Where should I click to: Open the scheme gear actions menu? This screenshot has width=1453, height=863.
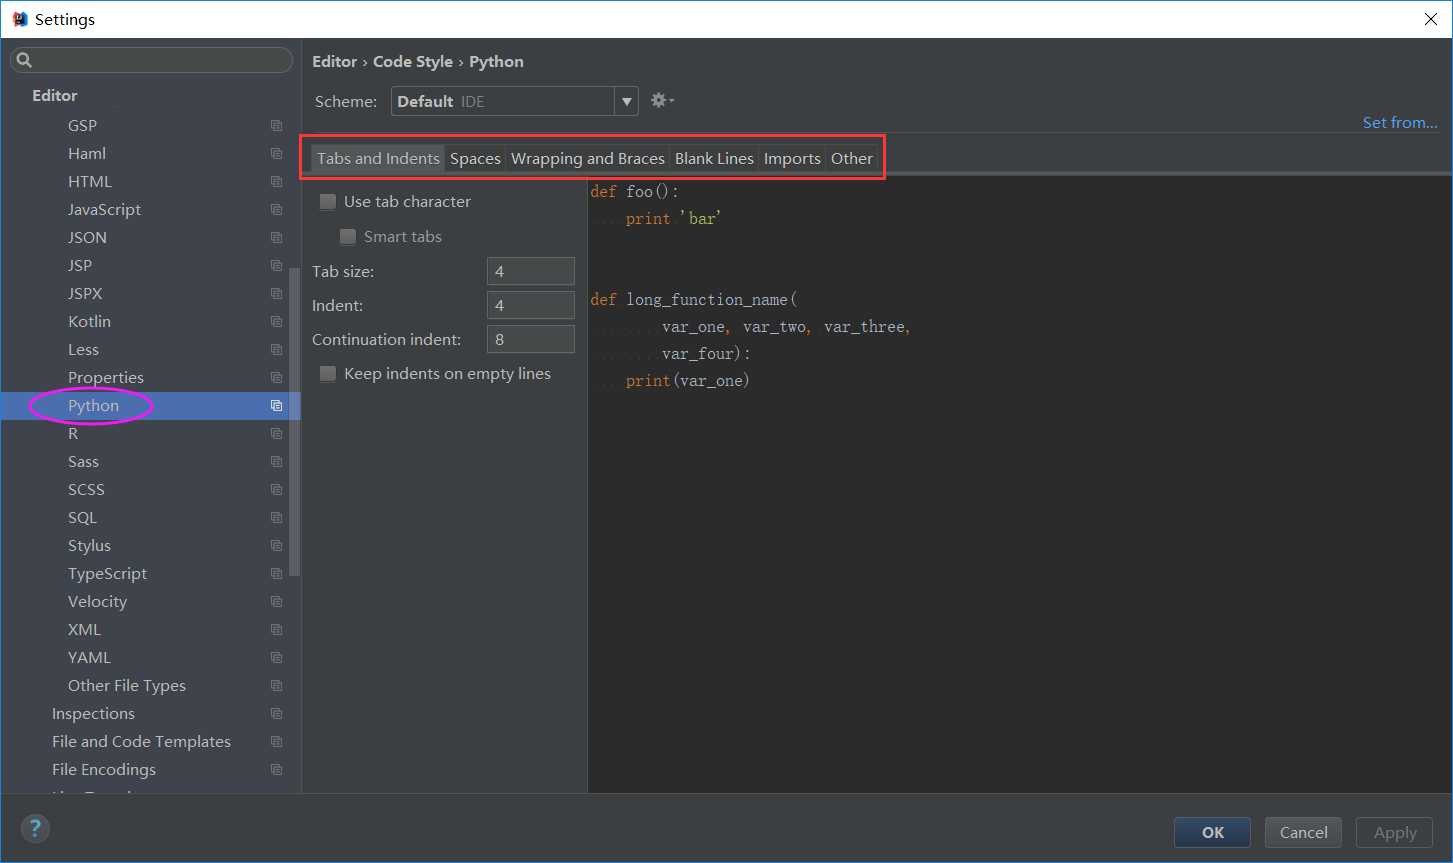click(662, 100)
